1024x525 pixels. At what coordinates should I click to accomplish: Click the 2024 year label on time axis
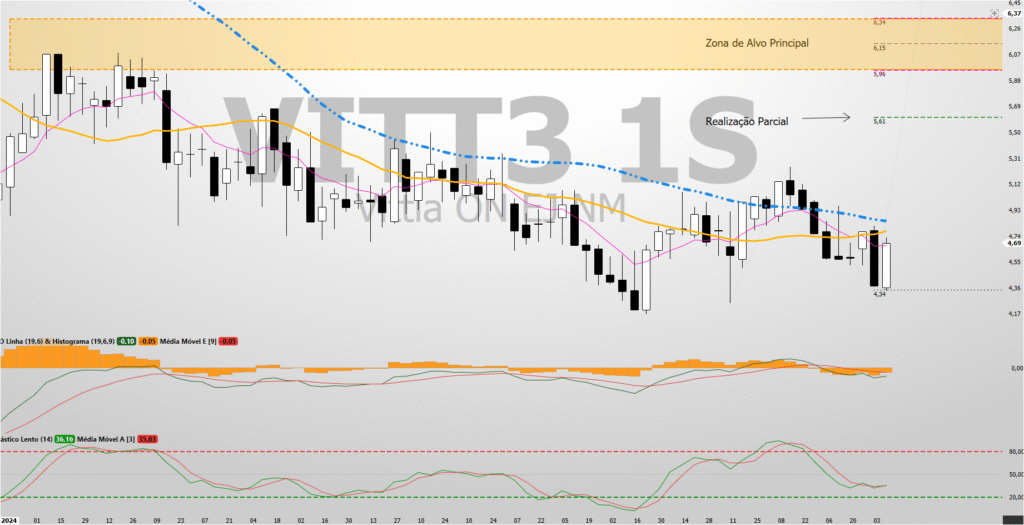click(10, 520)
